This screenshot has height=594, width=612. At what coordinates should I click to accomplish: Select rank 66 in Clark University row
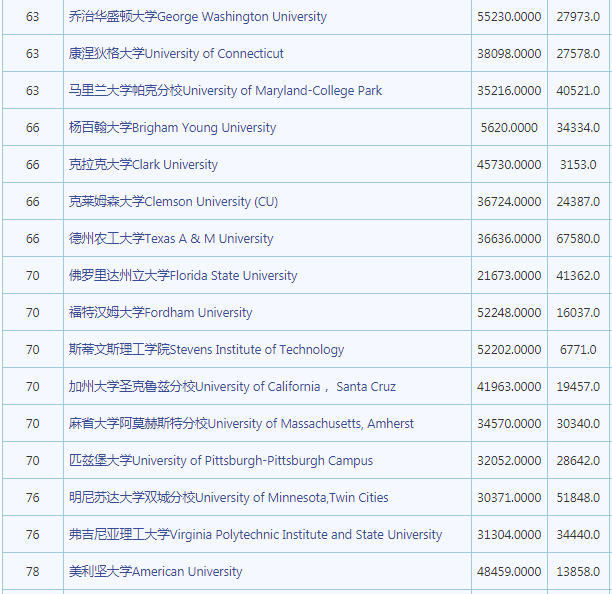[x=33, y=165]
